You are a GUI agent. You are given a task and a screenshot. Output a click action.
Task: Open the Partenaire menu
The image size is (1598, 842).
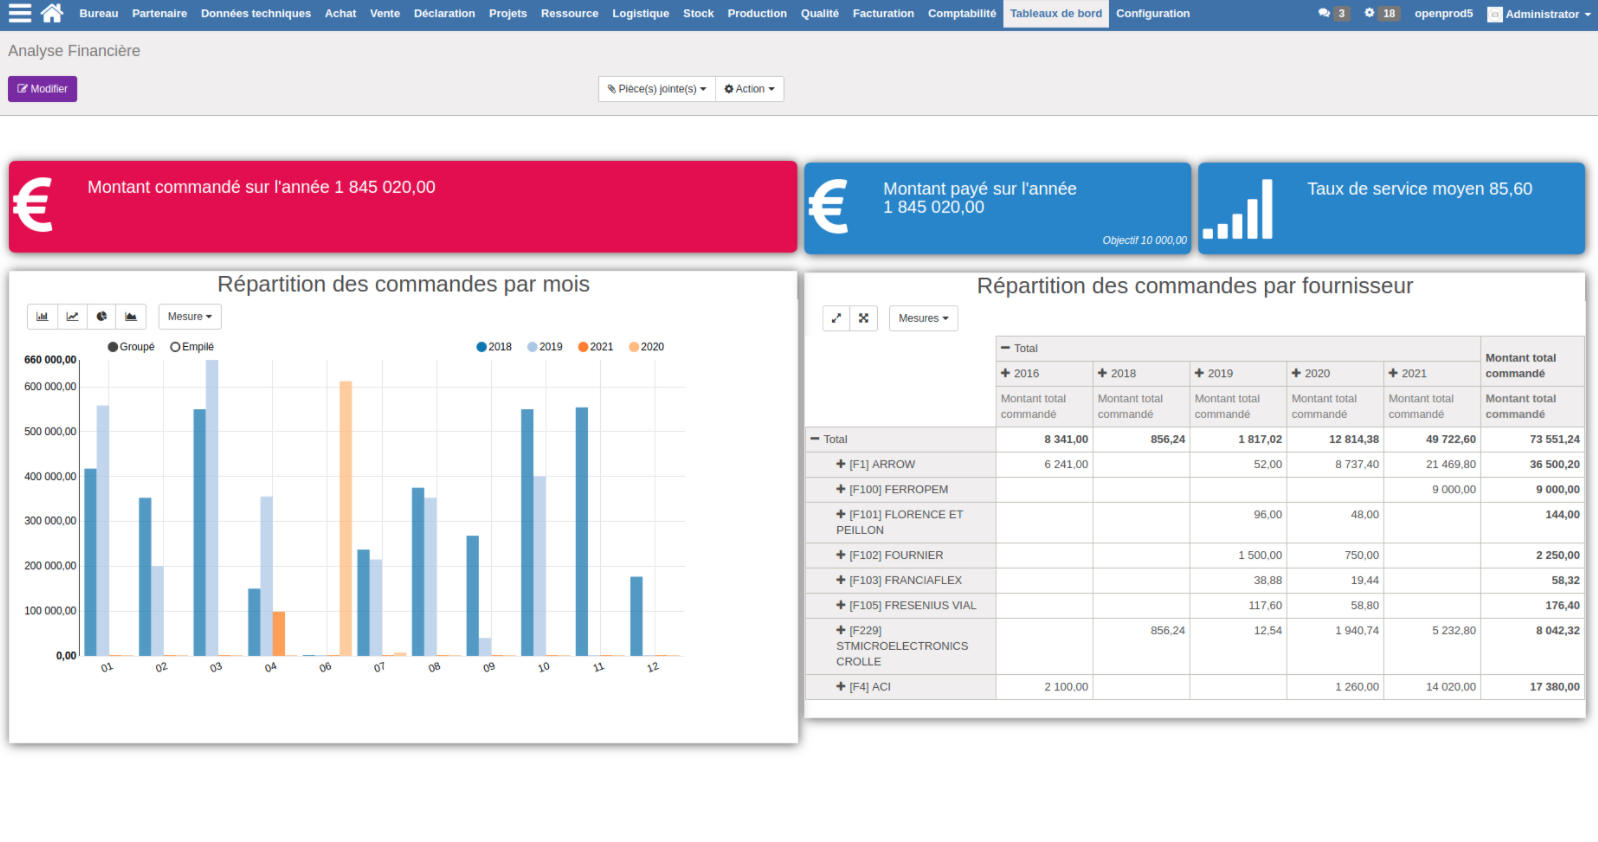160,14
